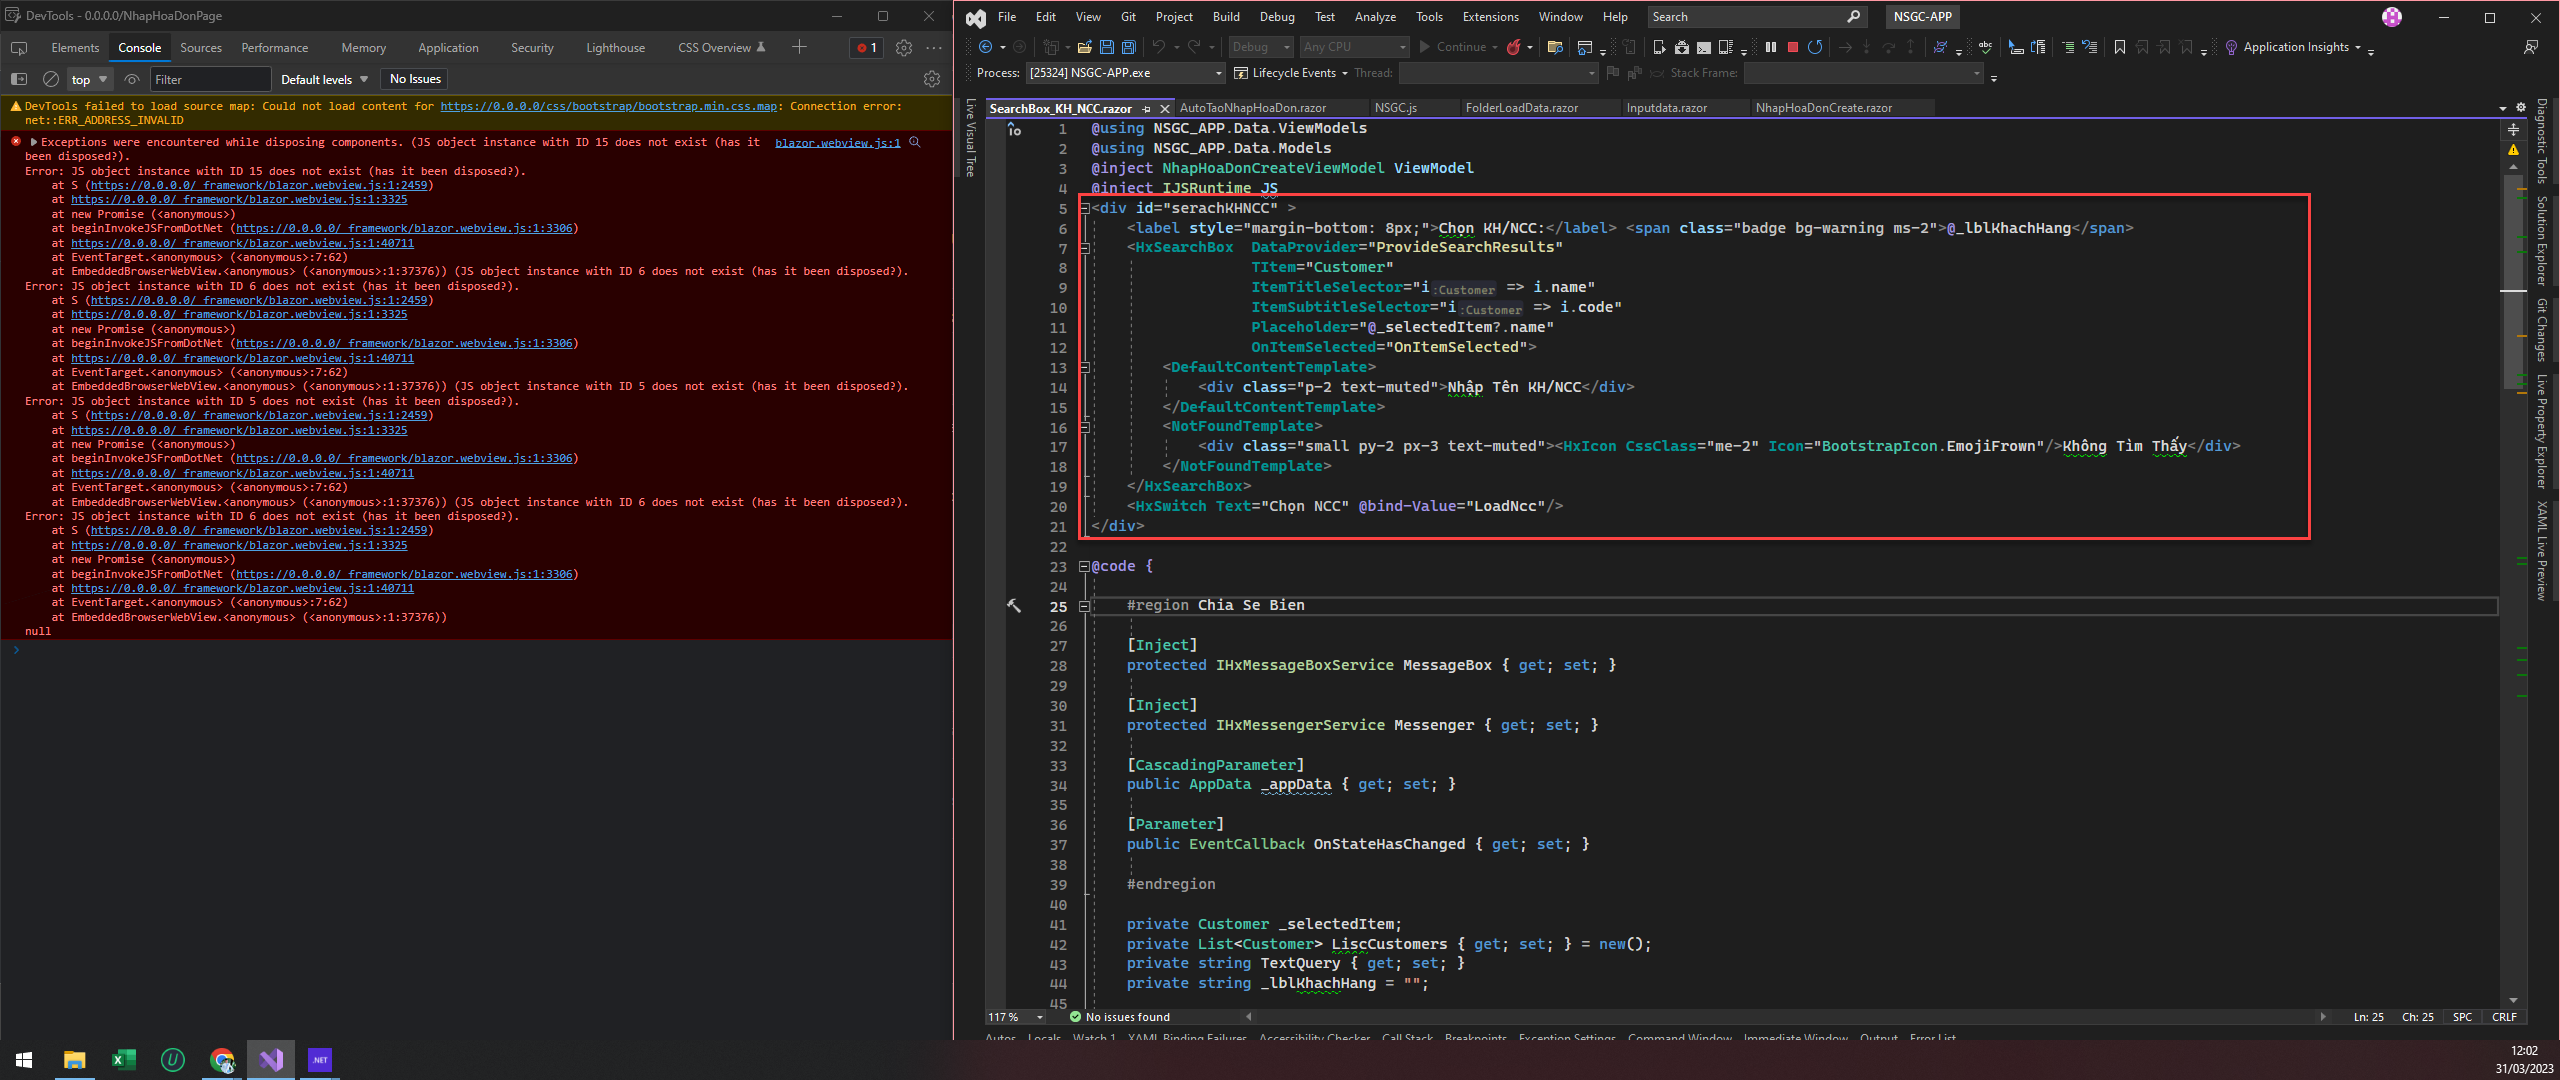
Task: Open the Analyze menu
Action: (x=1375, y=17)
